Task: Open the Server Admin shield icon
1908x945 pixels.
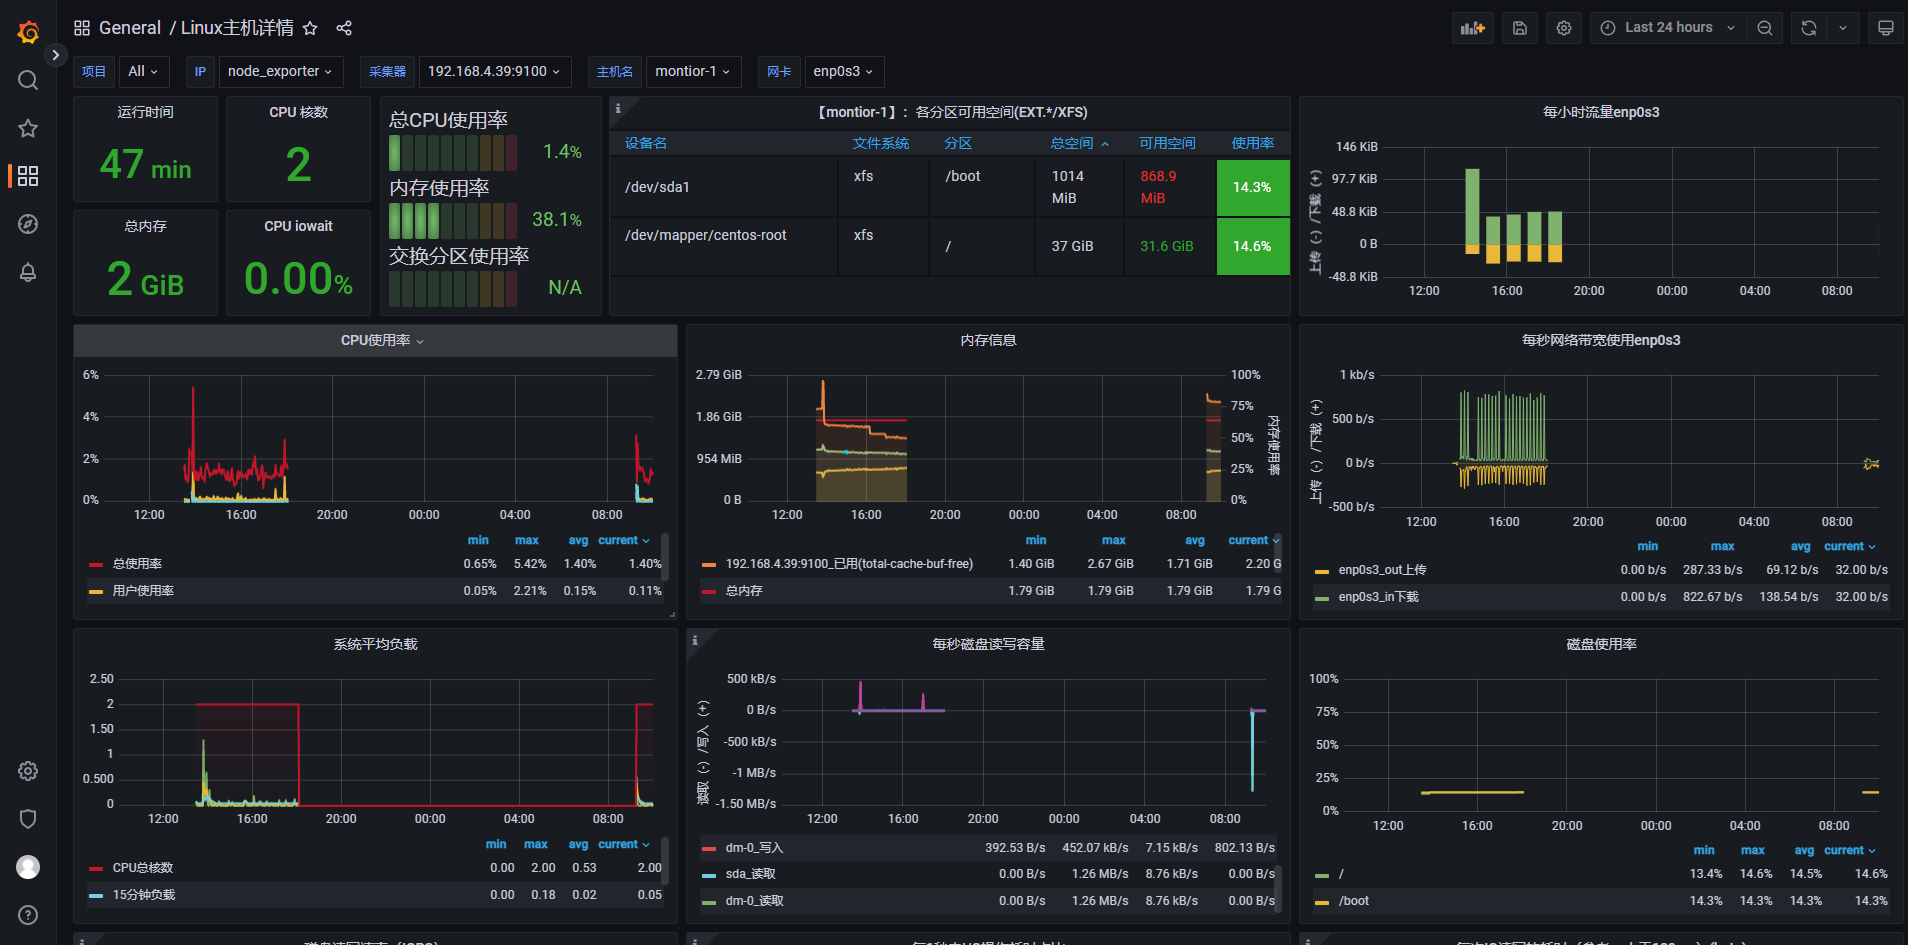Action: pyautogui.click(x=28, y=819)
